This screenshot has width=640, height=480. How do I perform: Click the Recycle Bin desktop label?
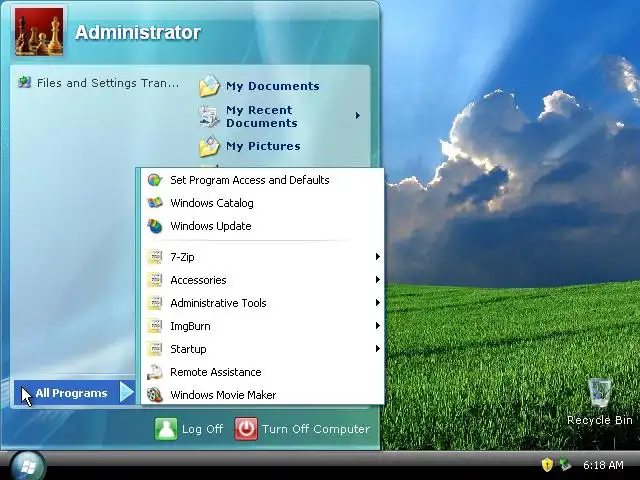(600, 420)
